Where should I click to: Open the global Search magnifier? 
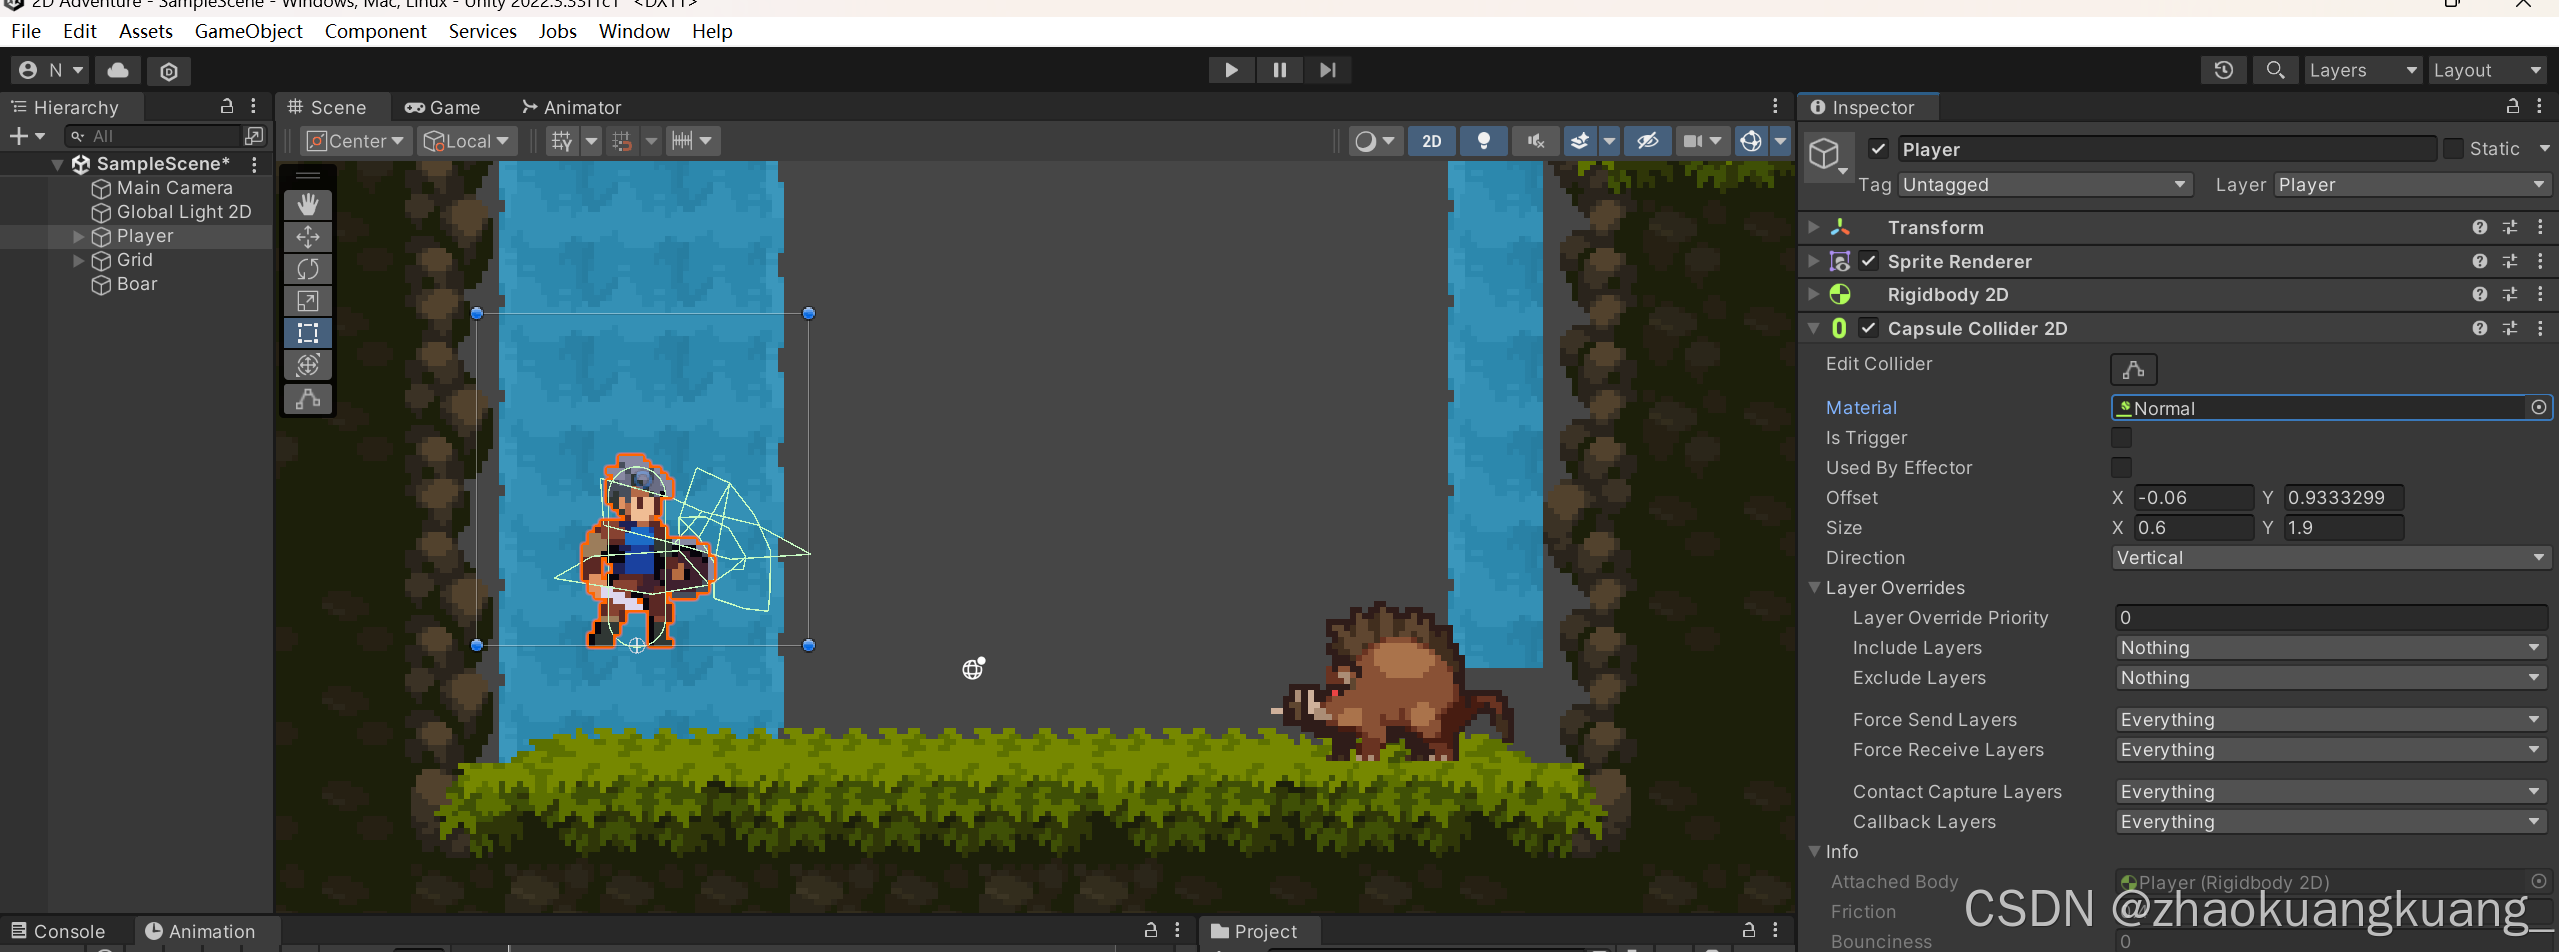coord(2275,70)
